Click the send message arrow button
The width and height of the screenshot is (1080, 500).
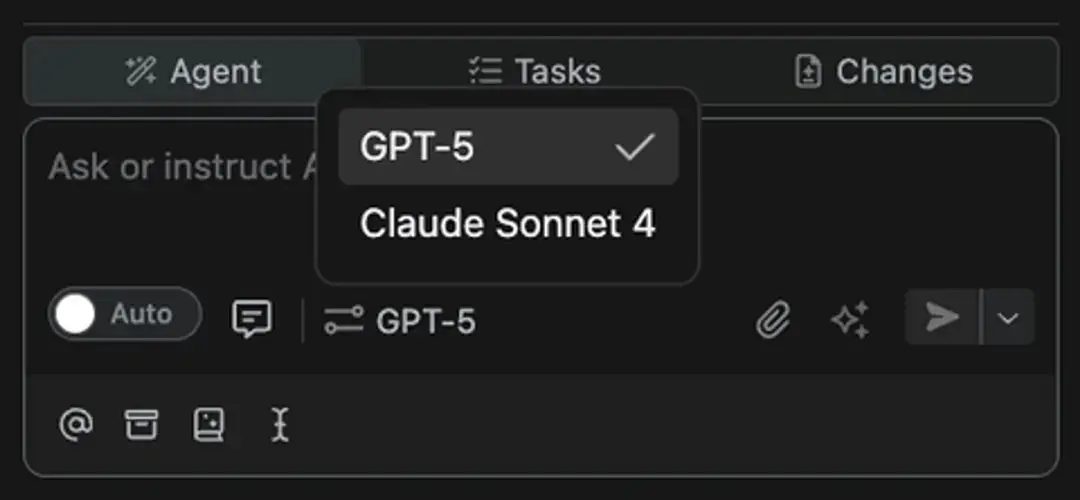942,317
